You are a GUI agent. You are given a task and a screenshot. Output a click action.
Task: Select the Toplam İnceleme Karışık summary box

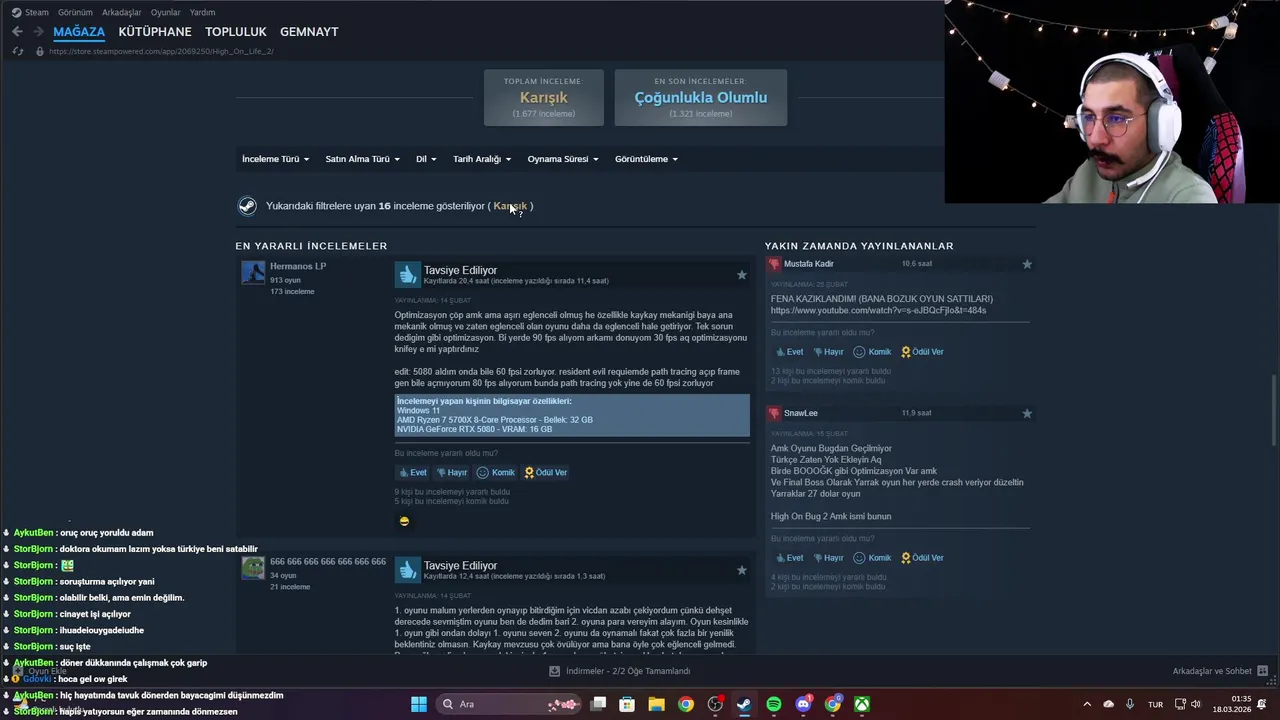click(x=543, y=97)
